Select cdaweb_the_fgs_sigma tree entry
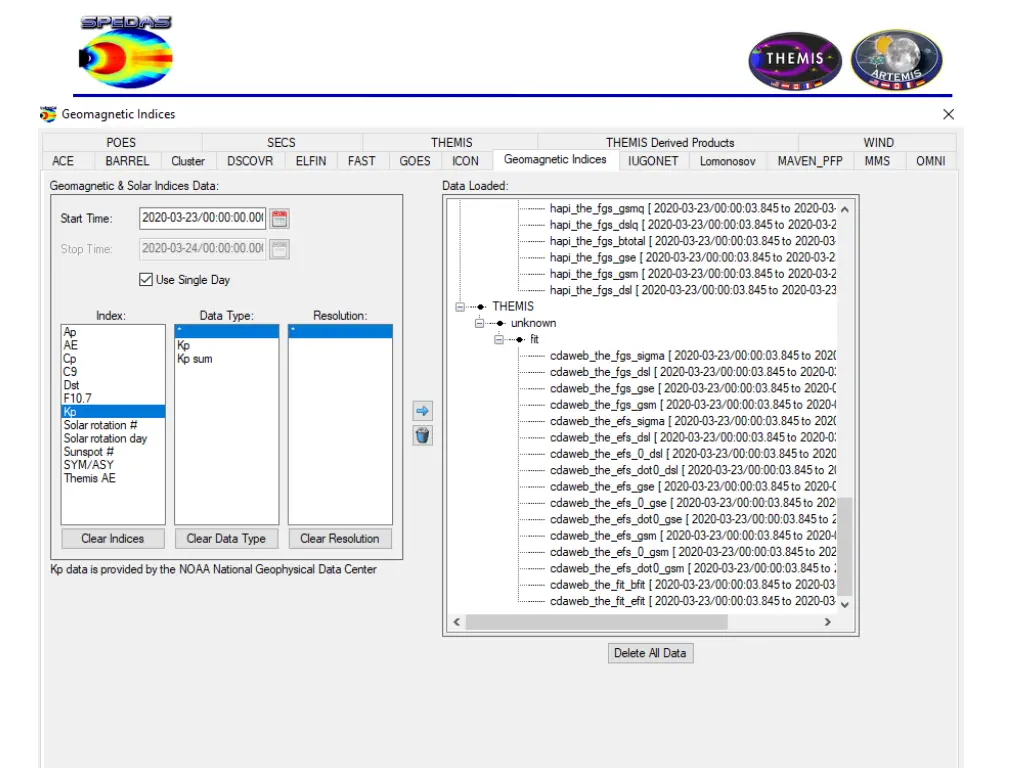The width and height of the screenshot is (1024, 768). (692, 355)
